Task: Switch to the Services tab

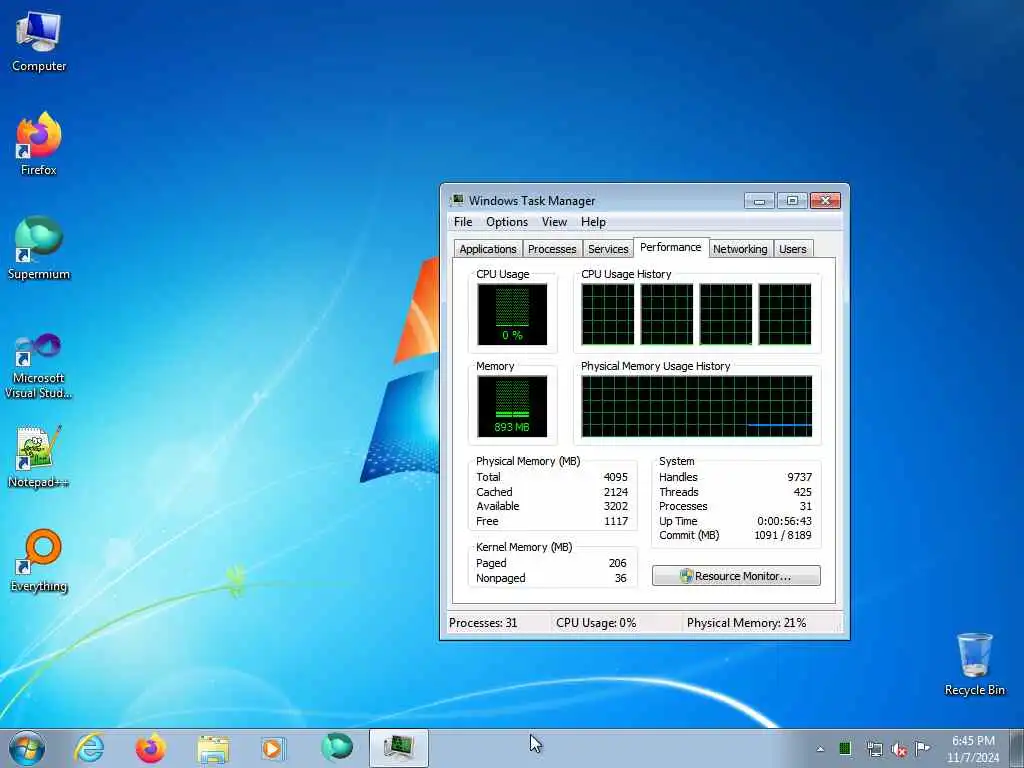Action: [x=608, y=249]
